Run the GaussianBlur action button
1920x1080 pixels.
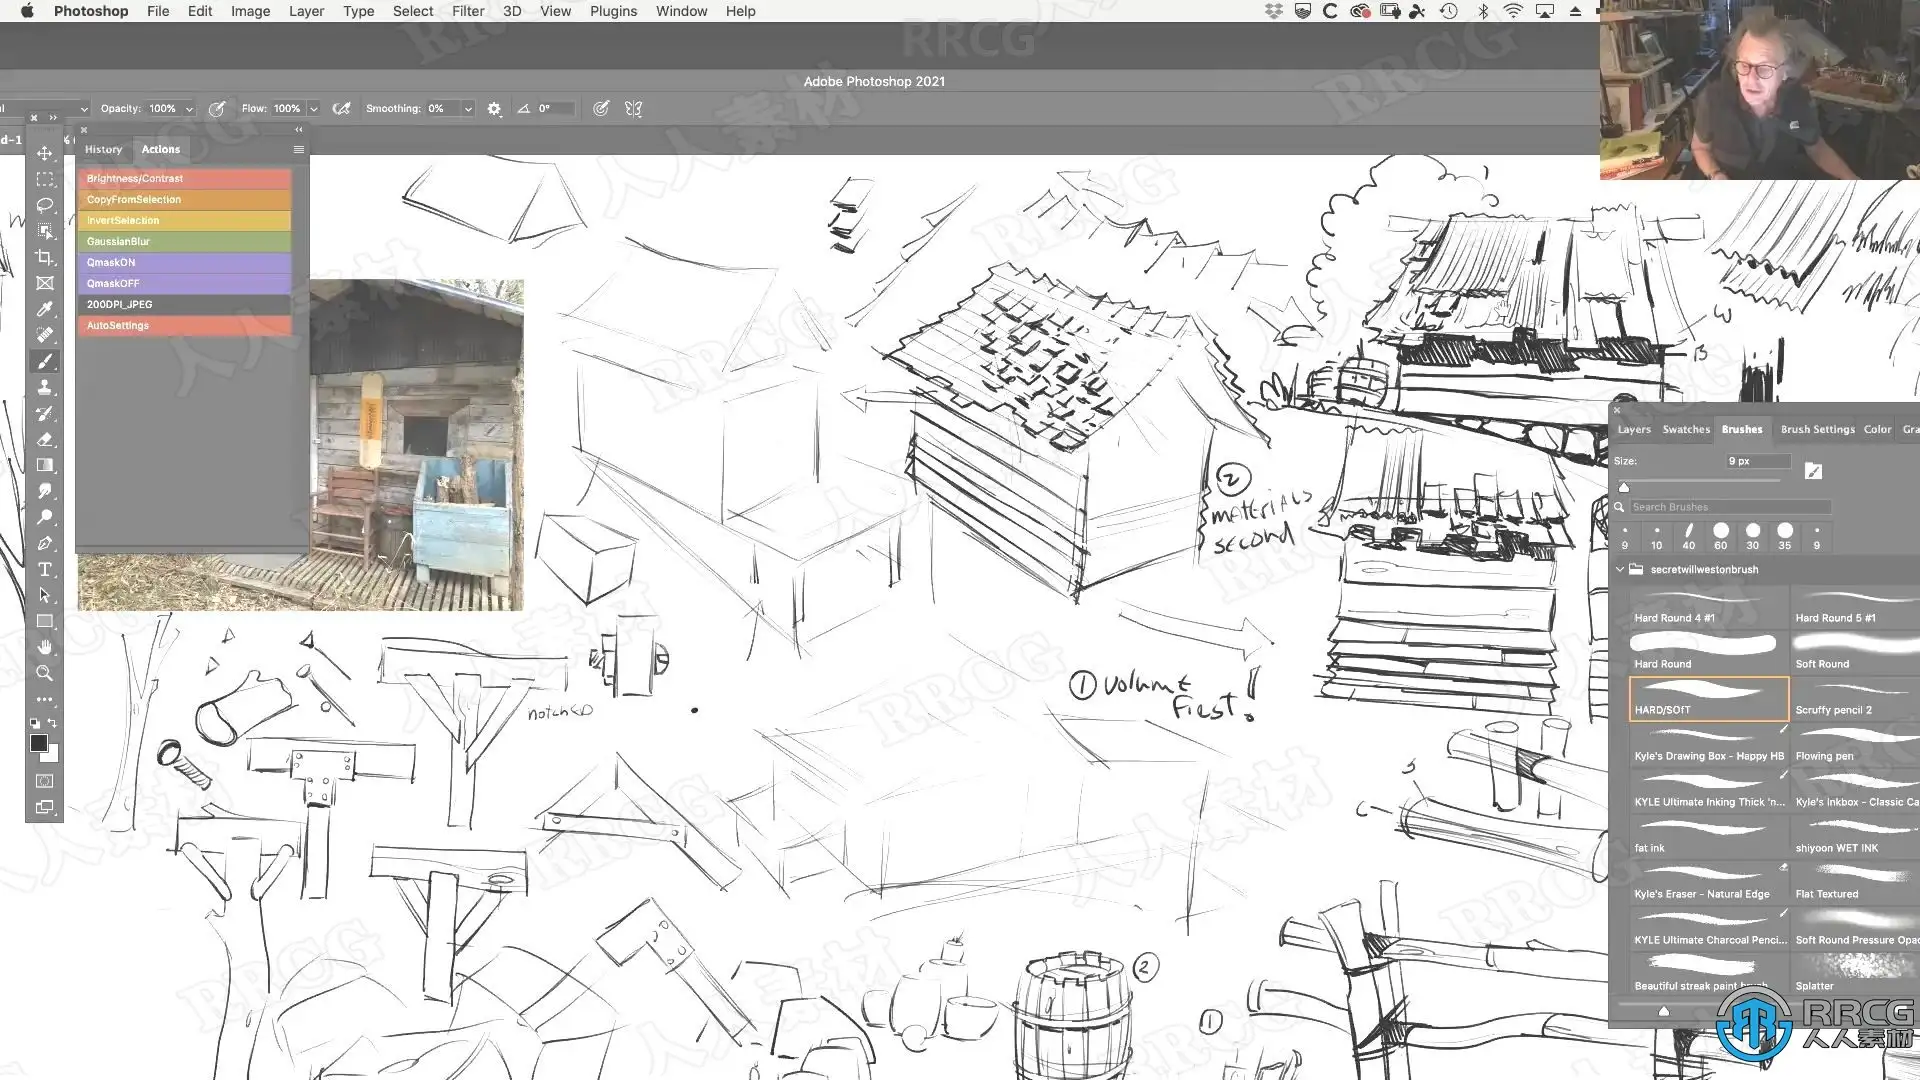tap(184, 241)
